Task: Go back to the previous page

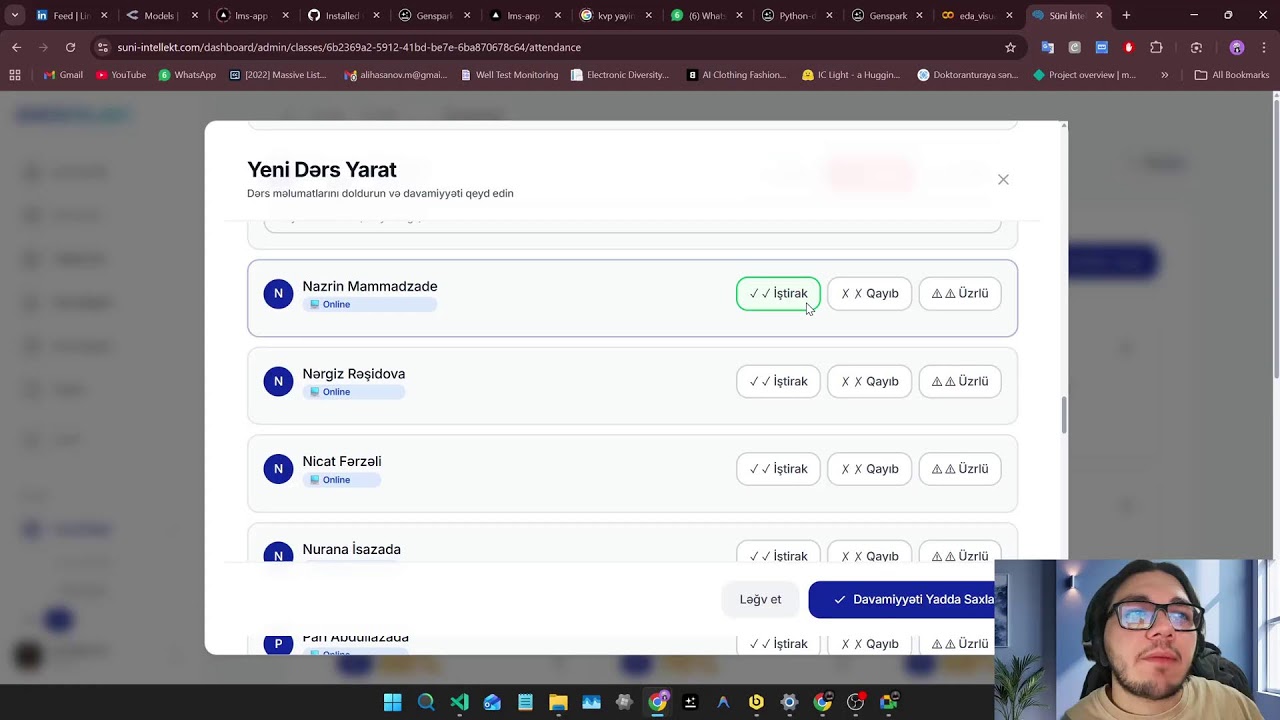Action: [16, 47]
